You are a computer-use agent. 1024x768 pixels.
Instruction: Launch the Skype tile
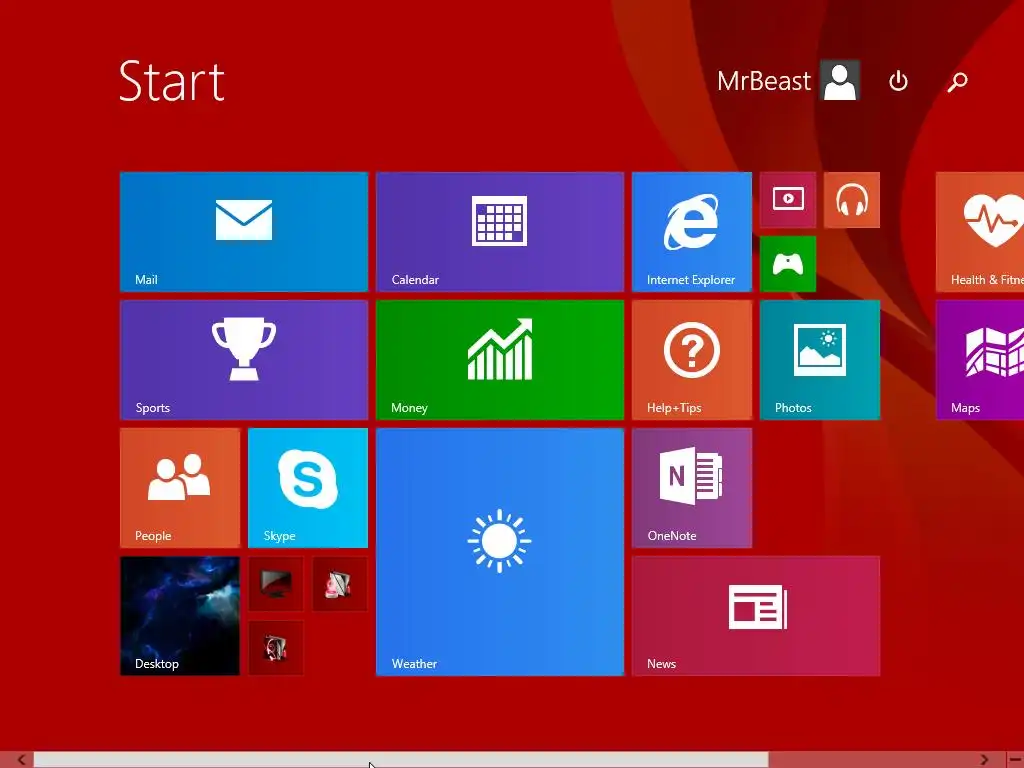click(308, 488)
